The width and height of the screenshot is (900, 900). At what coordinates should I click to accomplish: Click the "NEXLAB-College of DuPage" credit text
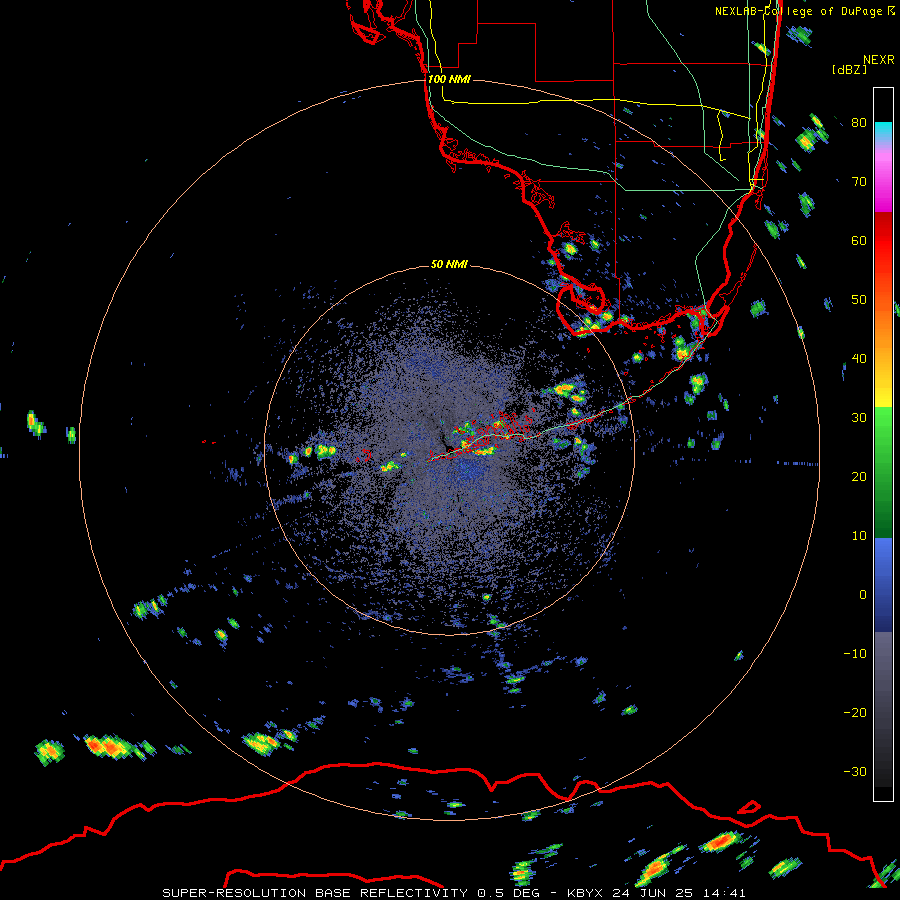coord(798,11)
